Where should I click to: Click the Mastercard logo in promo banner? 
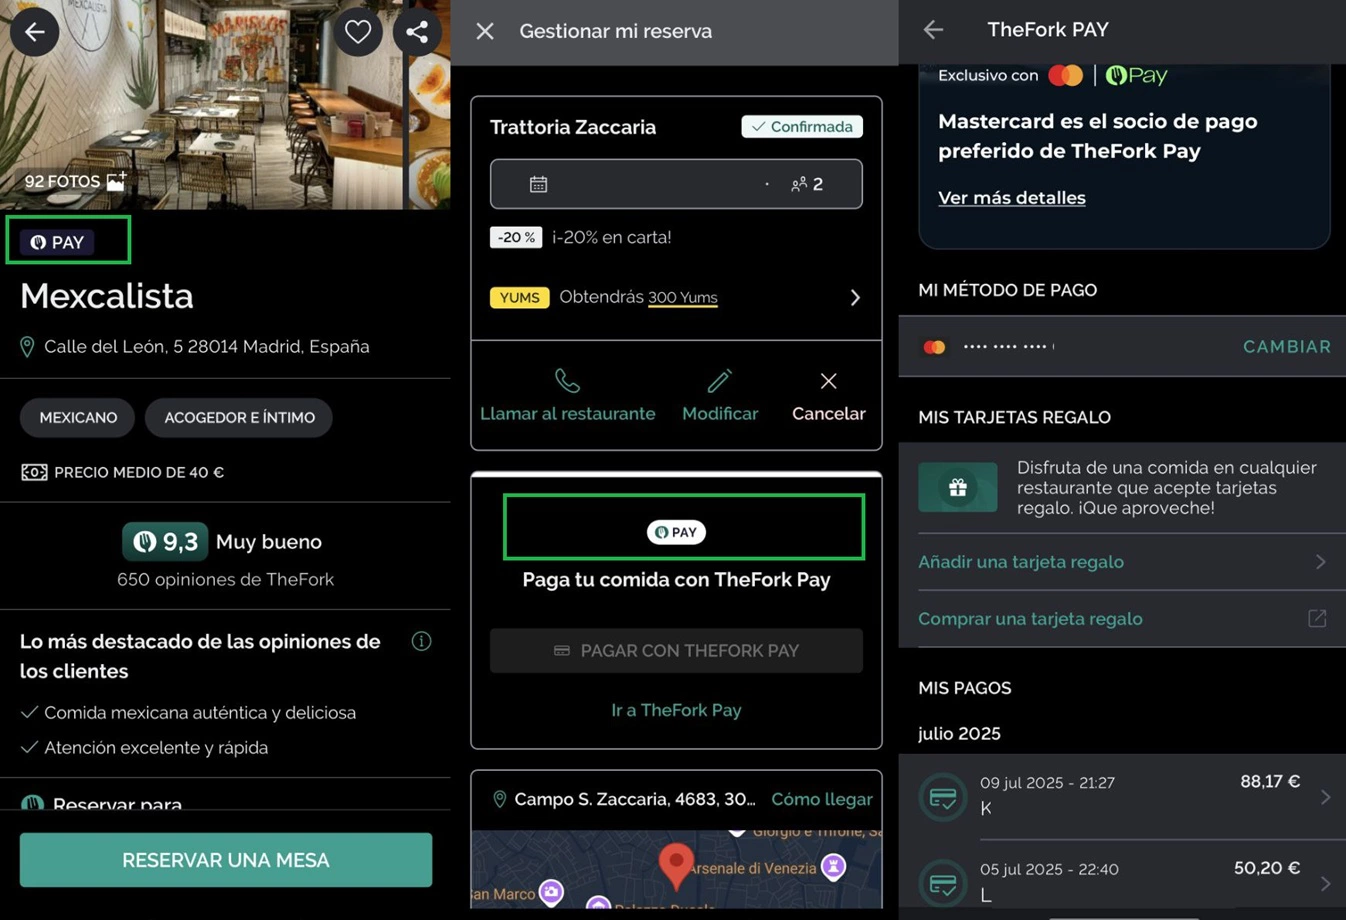click(1066, 75)
